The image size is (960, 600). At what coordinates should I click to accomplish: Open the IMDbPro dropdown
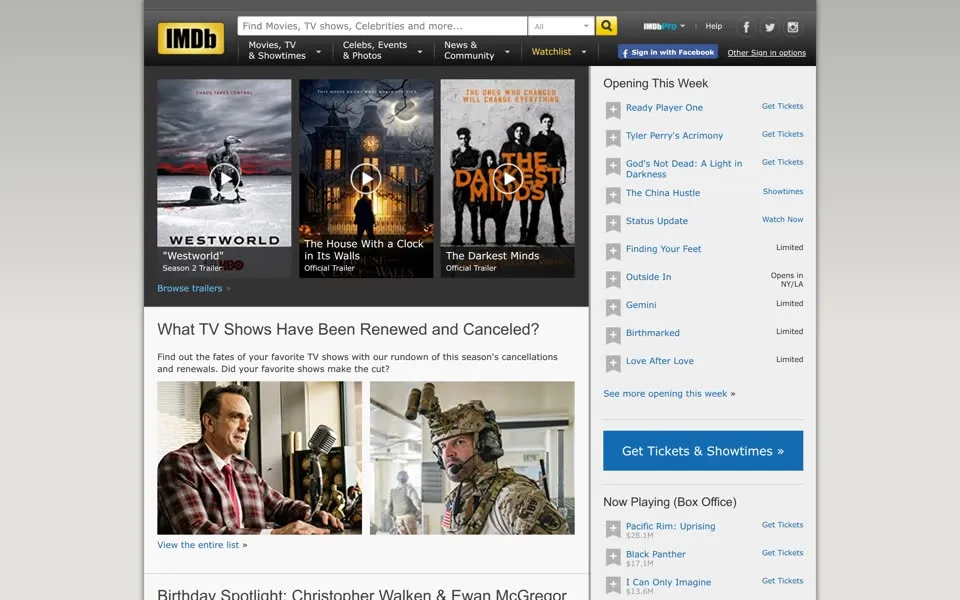[664, 26]
